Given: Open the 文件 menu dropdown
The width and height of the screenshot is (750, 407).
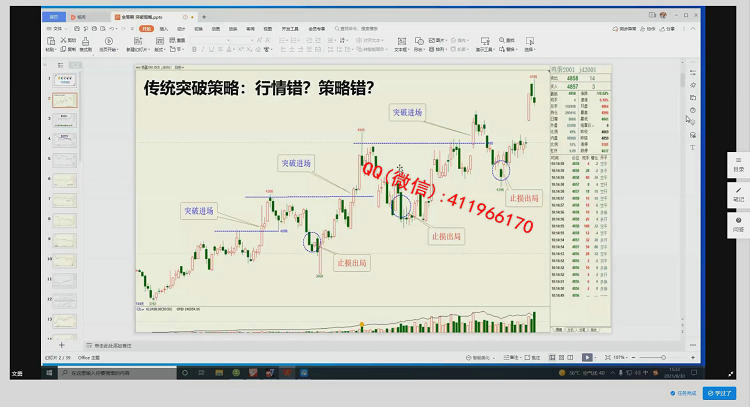Looking at the screenshot, I should point(57,29).
